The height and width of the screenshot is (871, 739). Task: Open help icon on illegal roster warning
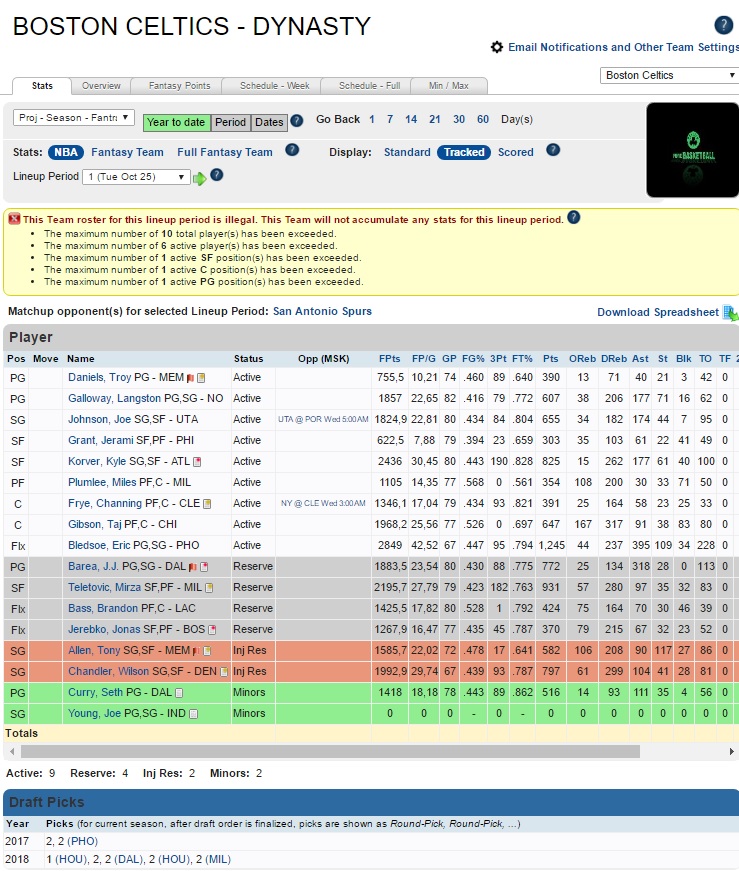[x=573, y=218]
